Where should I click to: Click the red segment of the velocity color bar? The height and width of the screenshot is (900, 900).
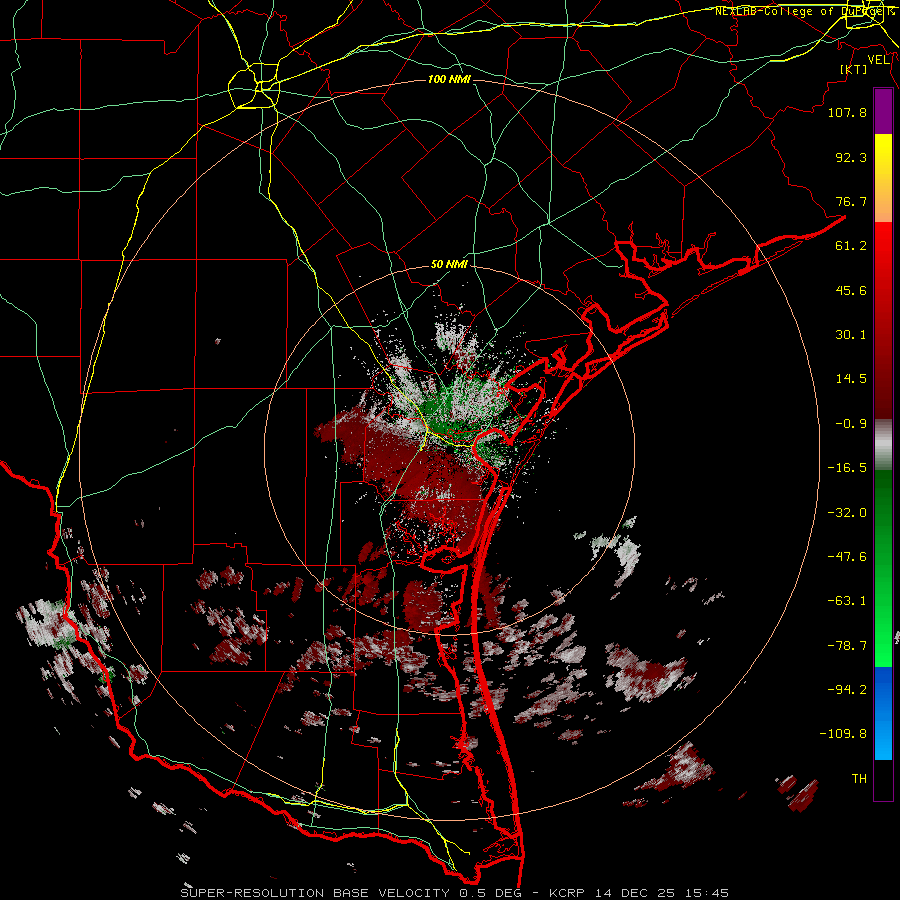click(883, 320)
